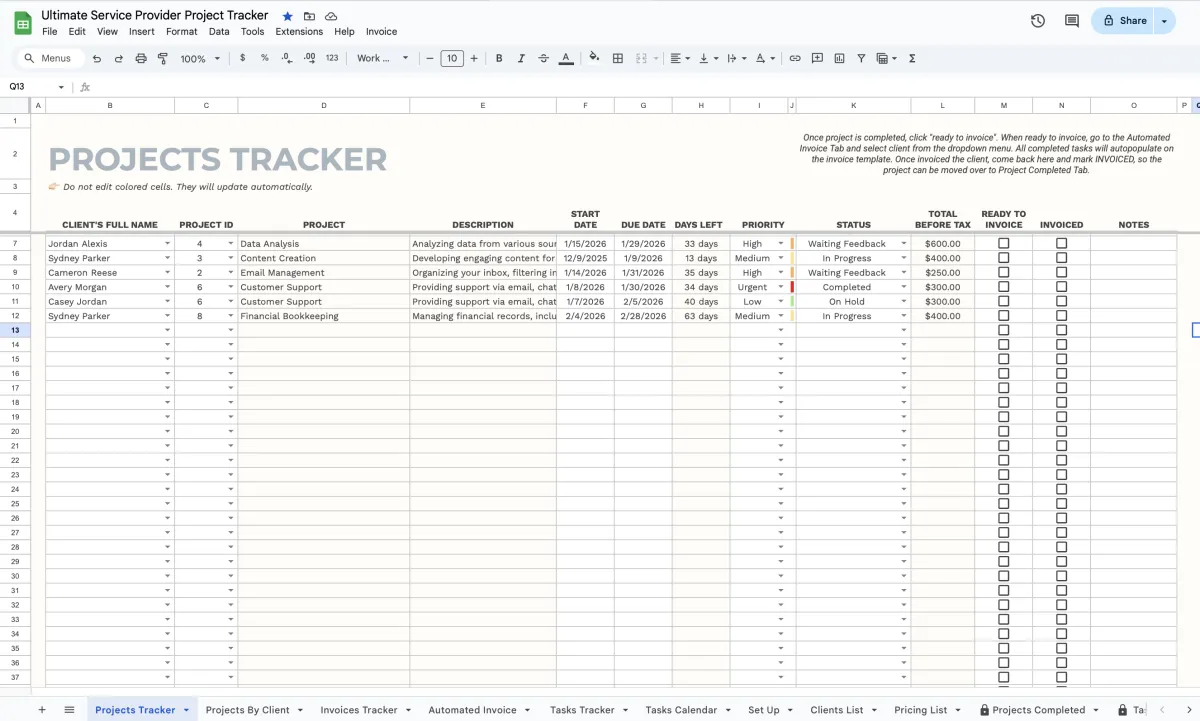Open the all sheets list icon

(69, 710)
